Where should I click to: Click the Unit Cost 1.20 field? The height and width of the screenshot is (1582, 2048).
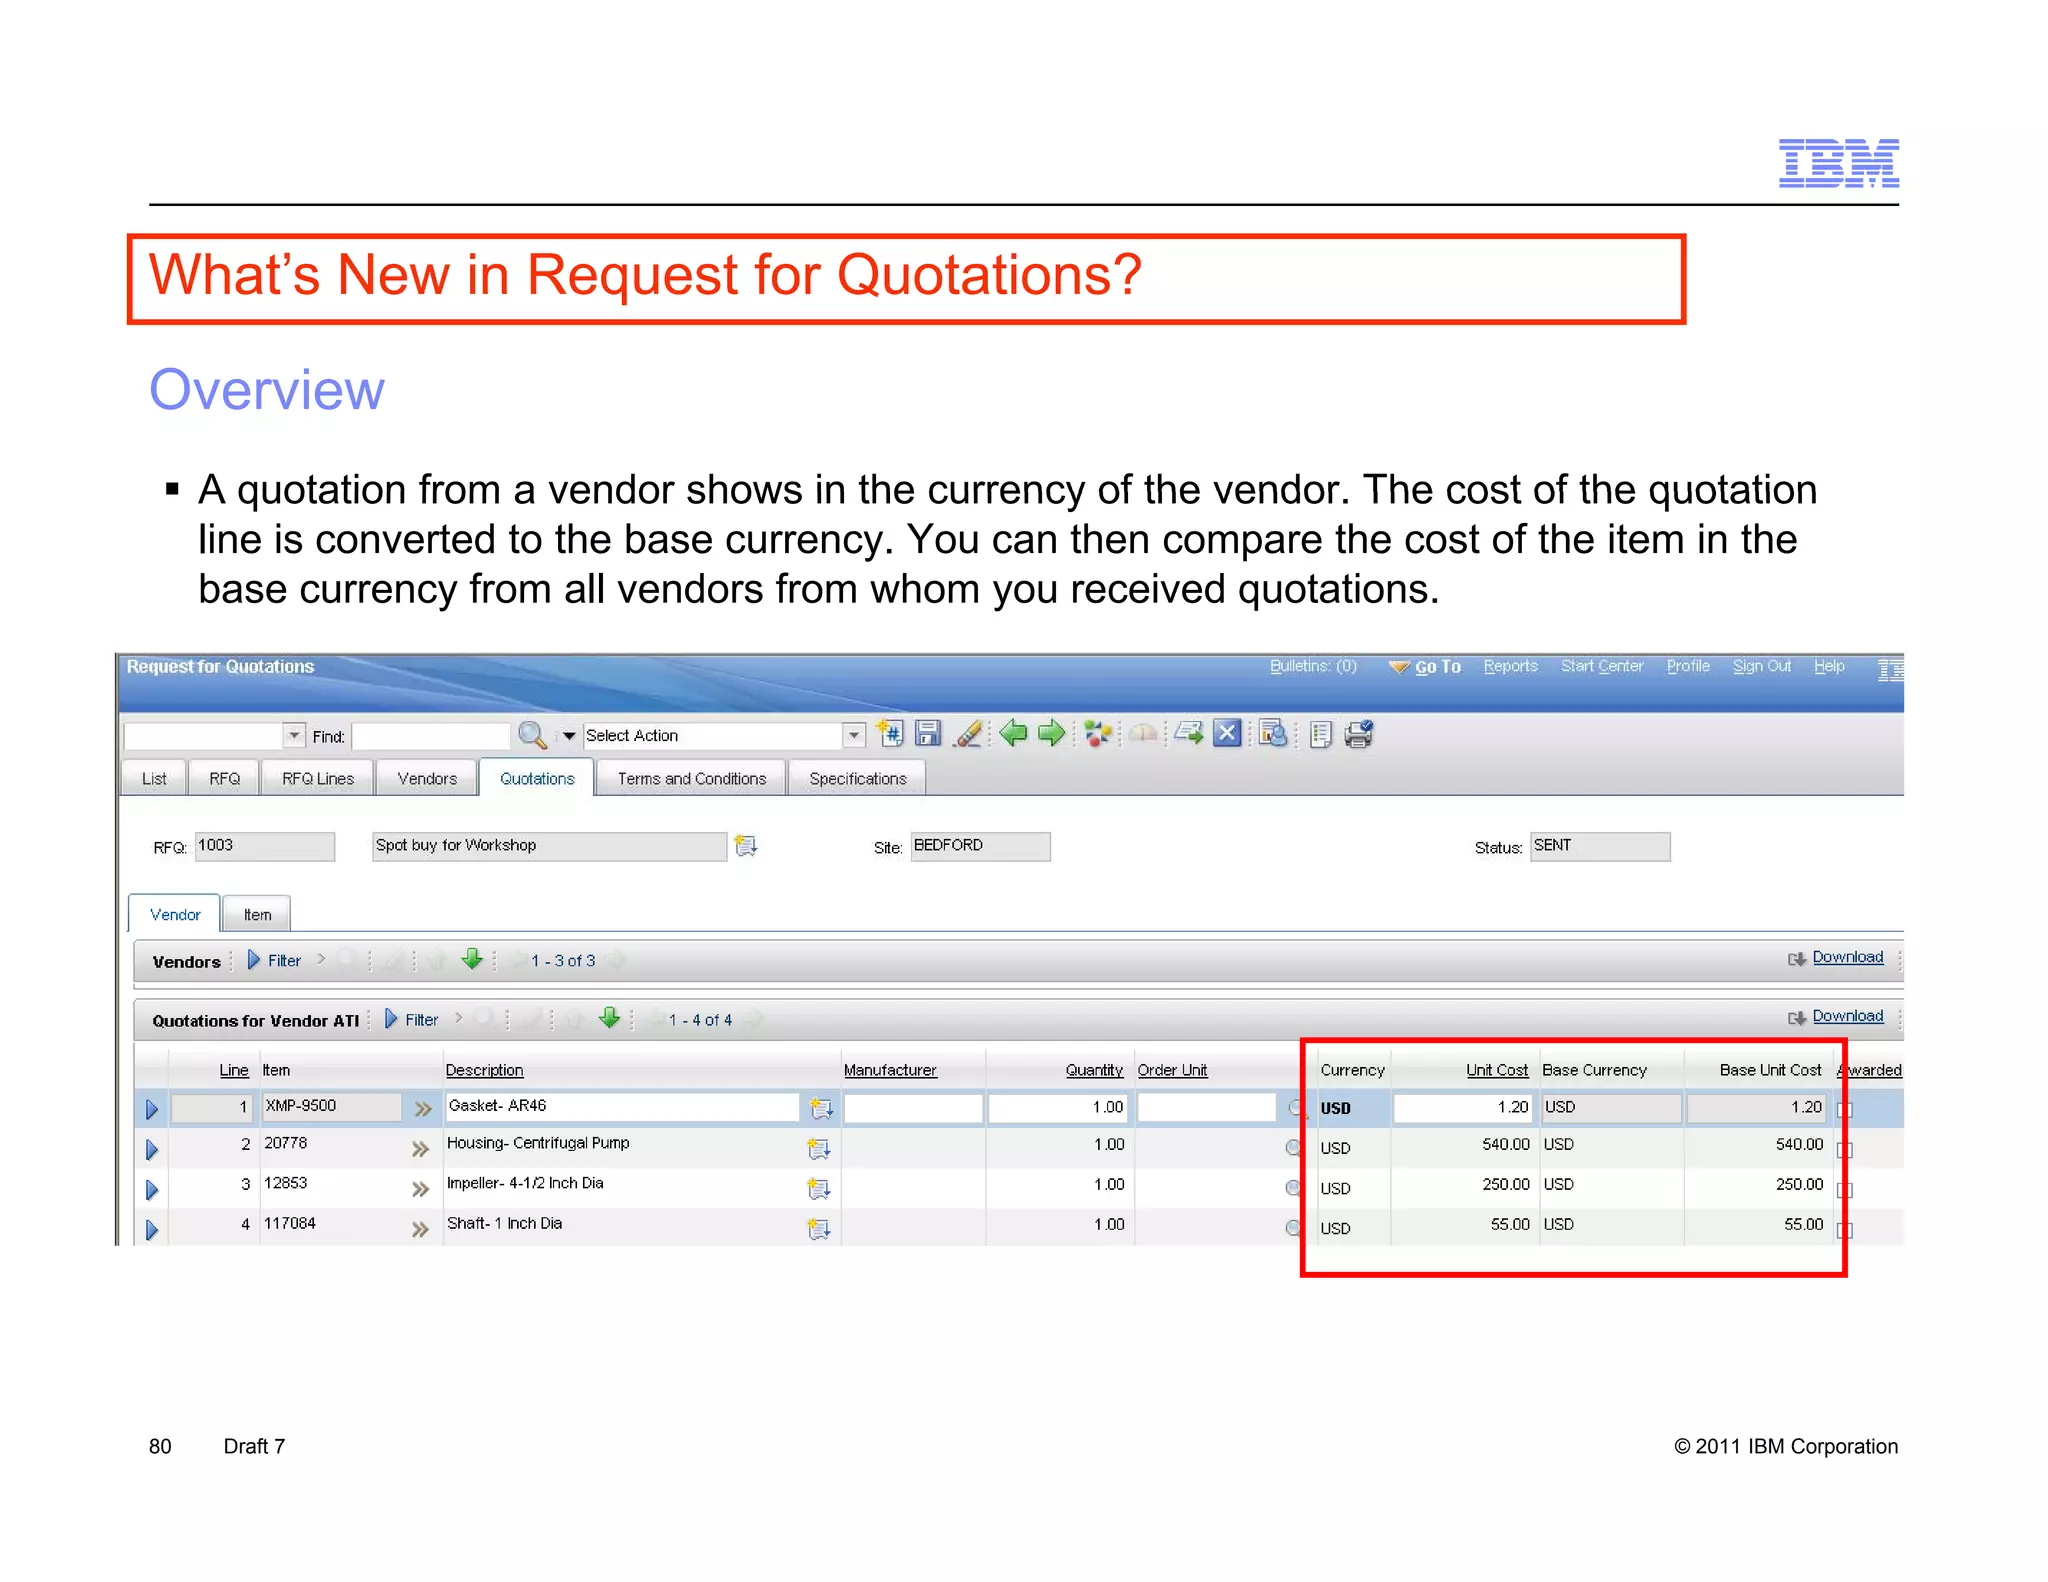point(1462,1108)
